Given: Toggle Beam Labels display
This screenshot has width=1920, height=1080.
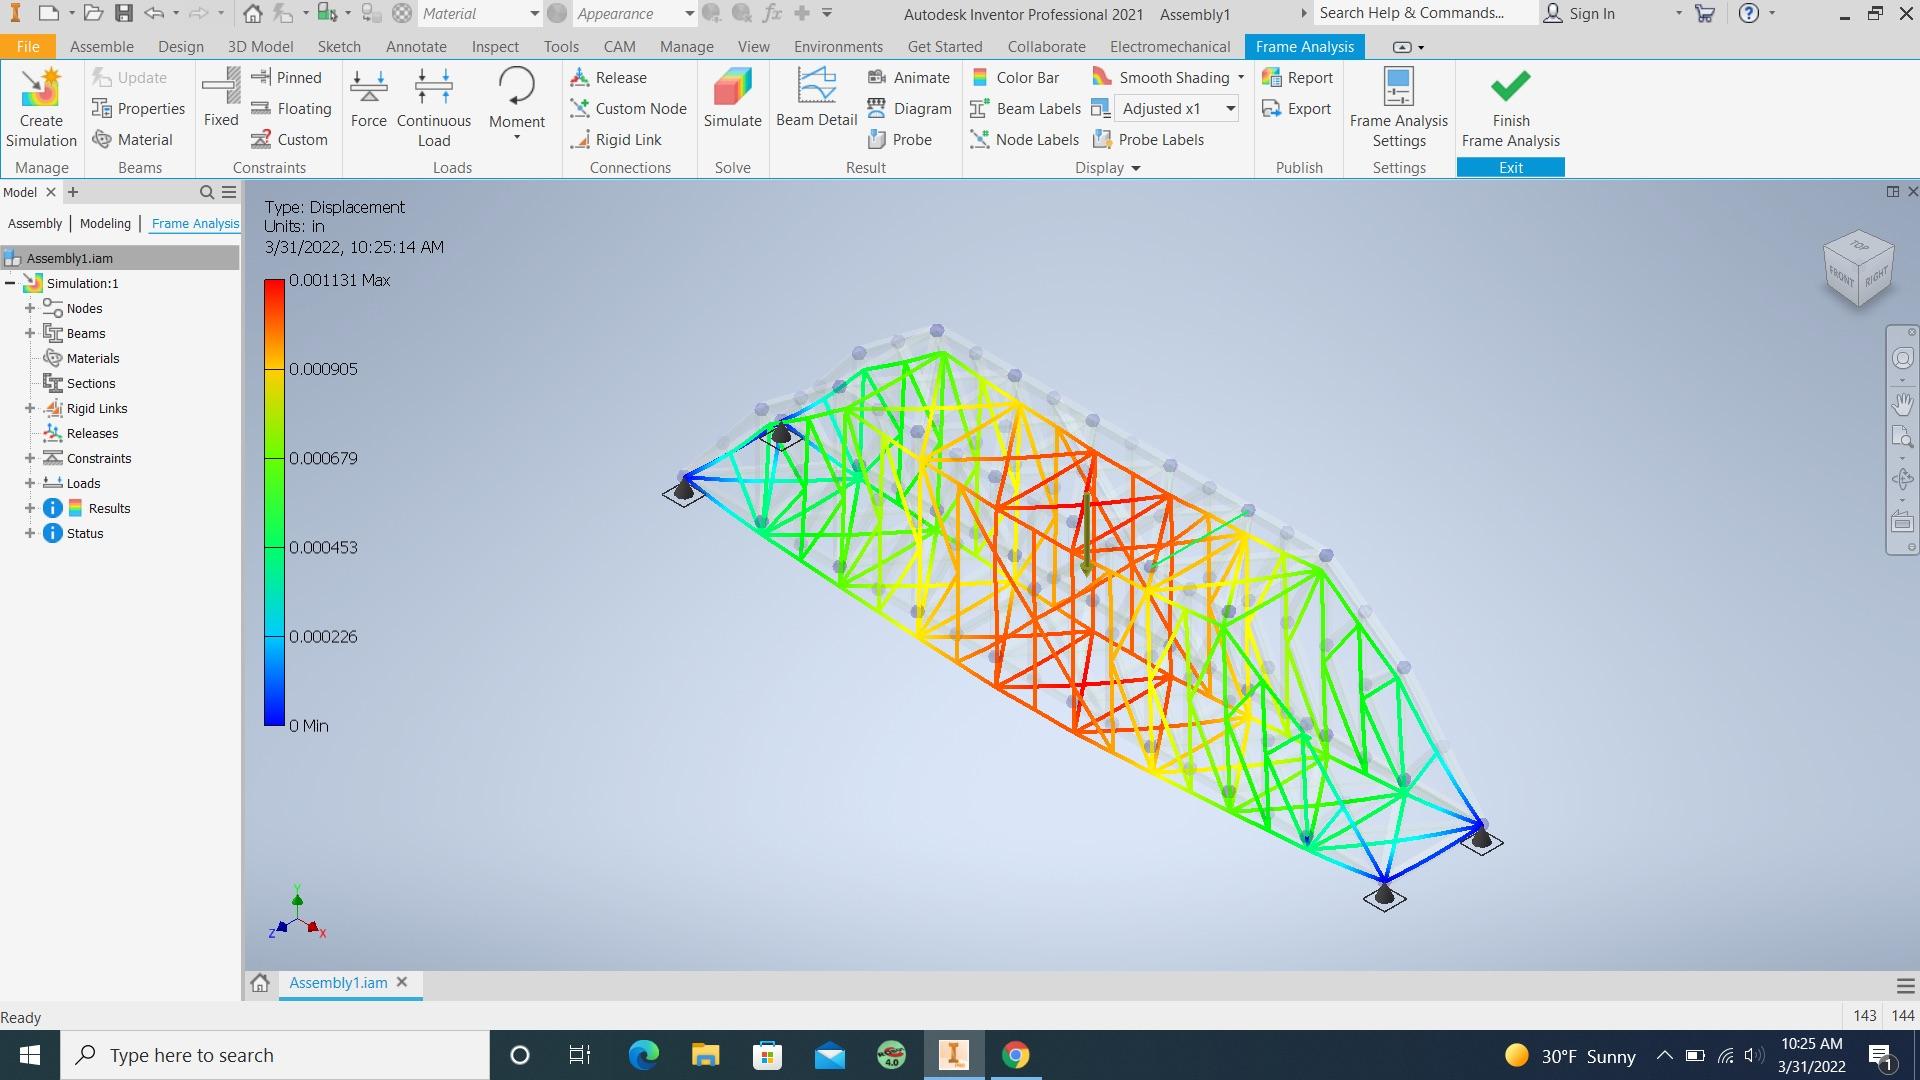Looking at the screenshot, I should pos(1025,108).
